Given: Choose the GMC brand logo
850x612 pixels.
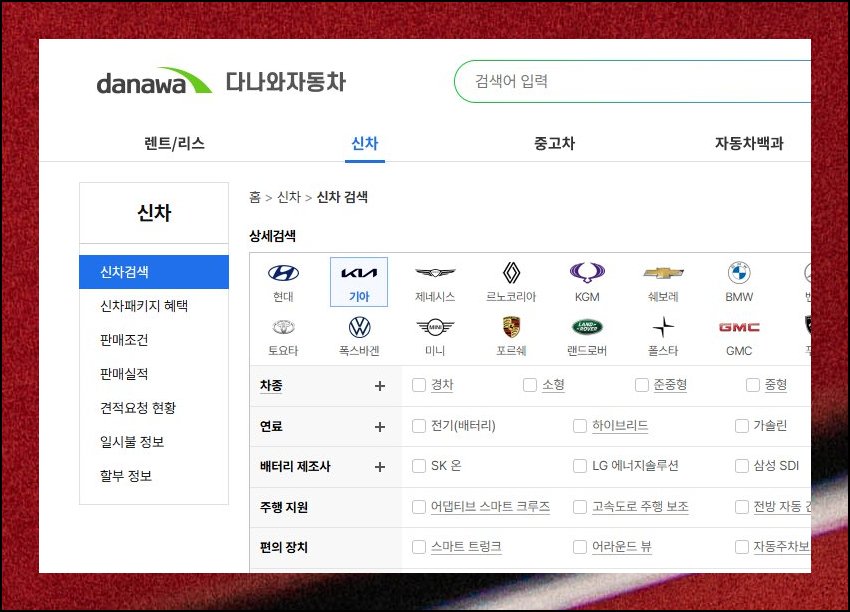Looking at the screenshot, I should coord(739,327).
